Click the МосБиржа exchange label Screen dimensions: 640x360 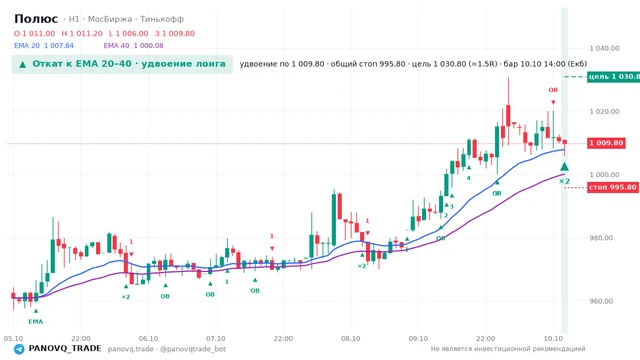(x=110, y=19)
